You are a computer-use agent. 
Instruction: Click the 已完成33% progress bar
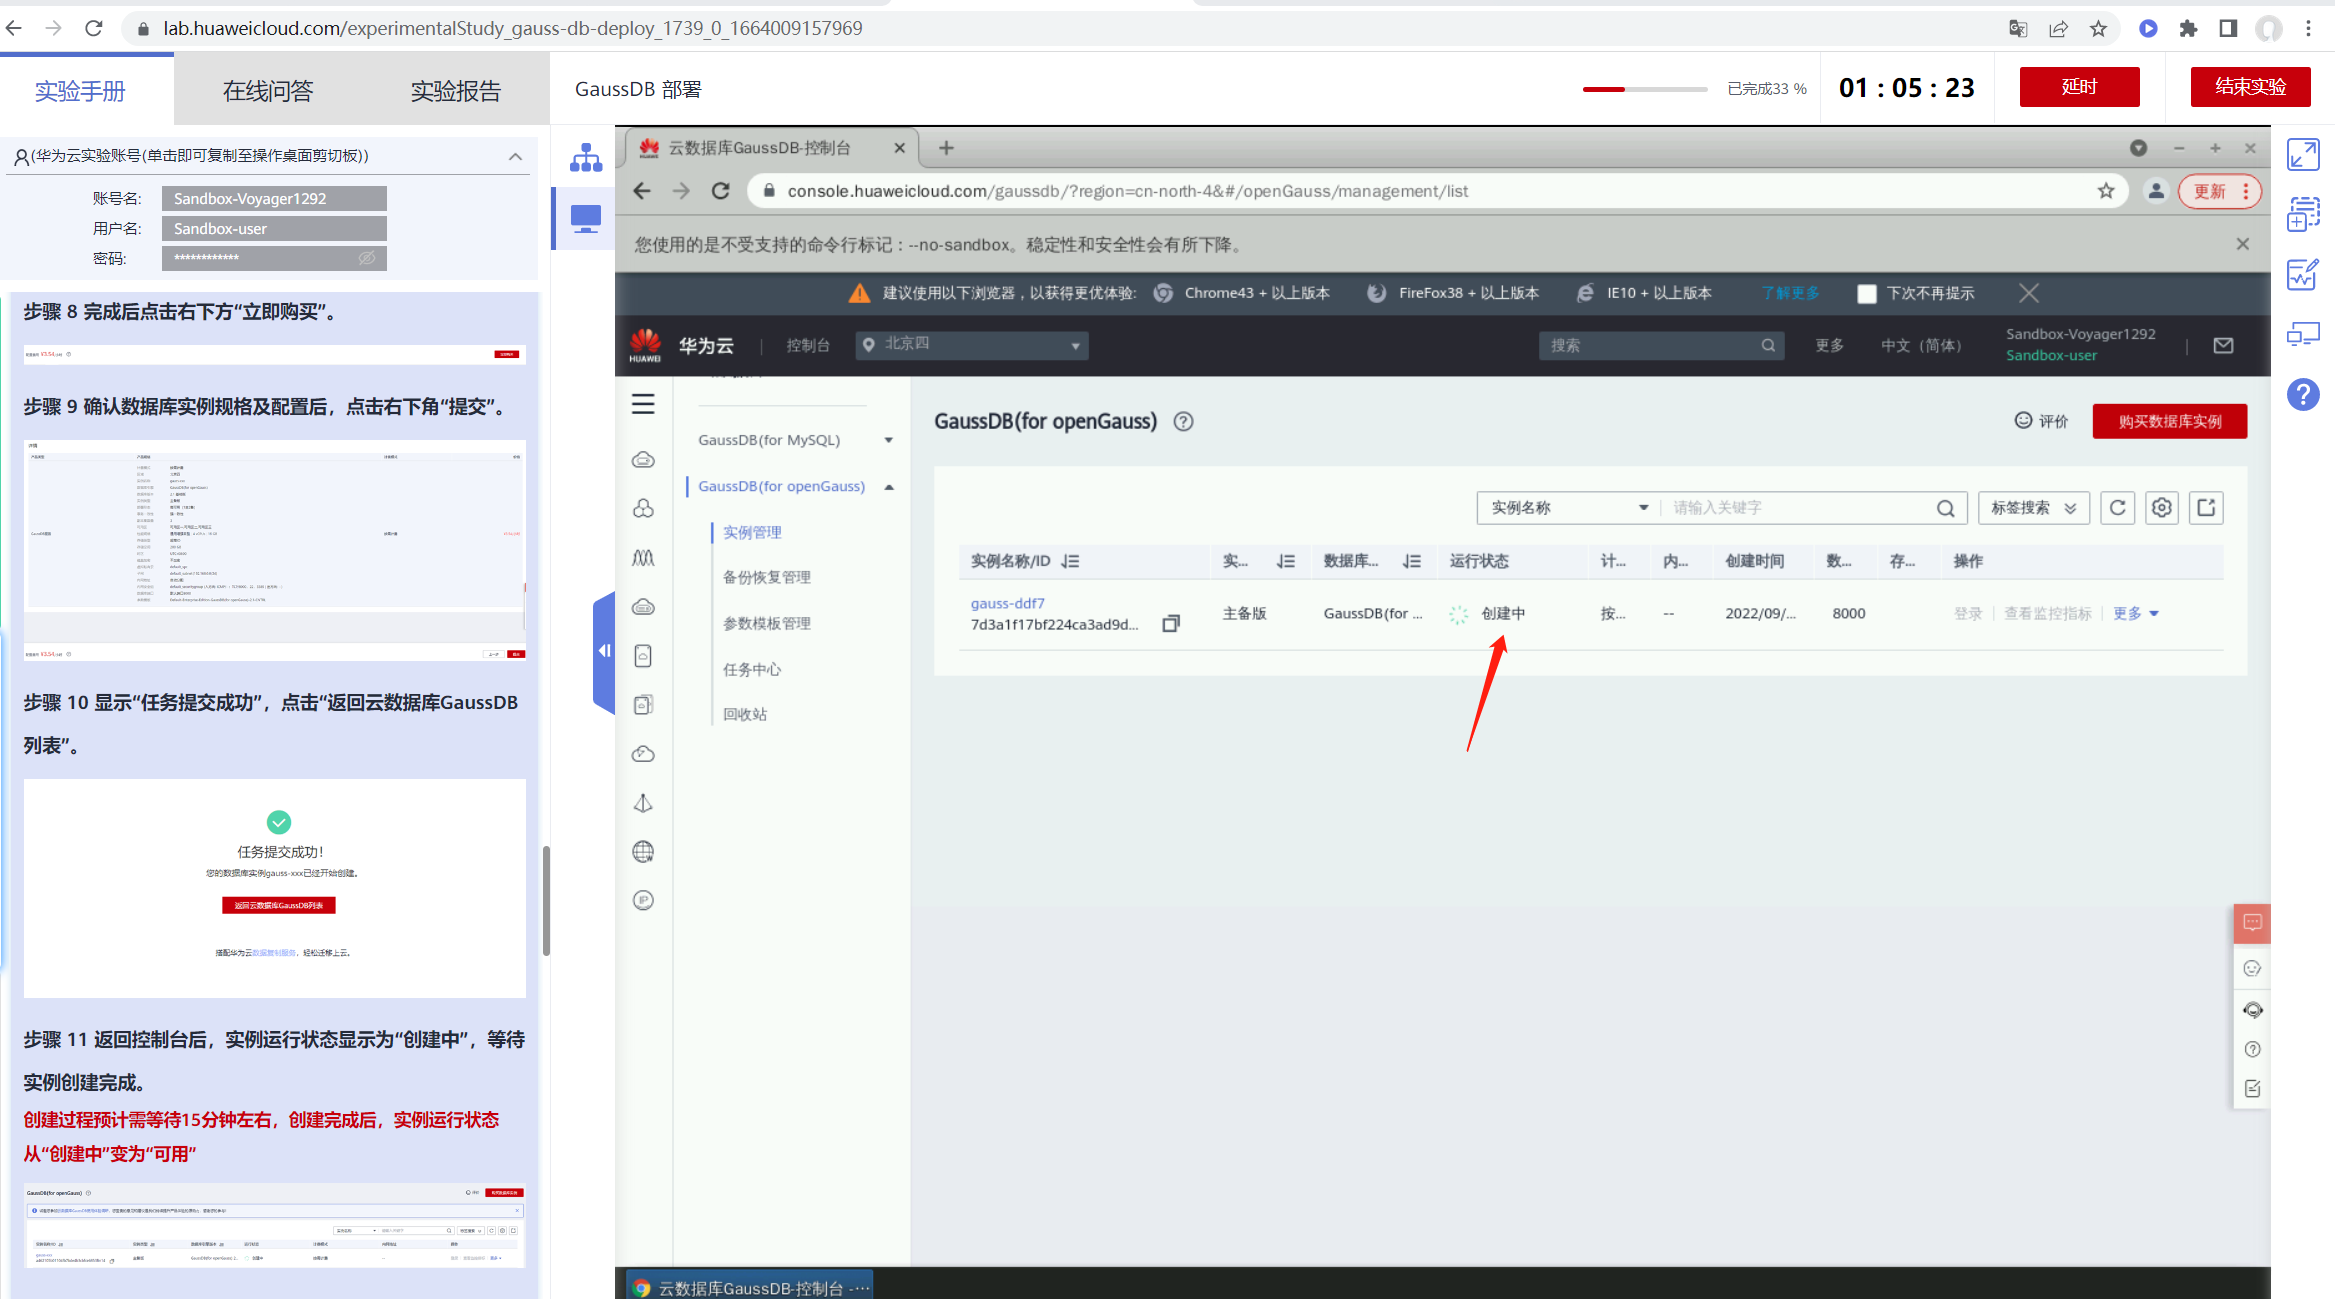click(1644, 89)
